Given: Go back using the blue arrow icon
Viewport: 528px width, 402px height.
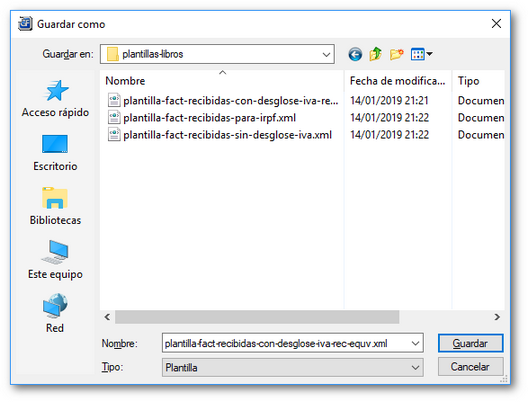Looking at the screenshot, I should 355,54.
